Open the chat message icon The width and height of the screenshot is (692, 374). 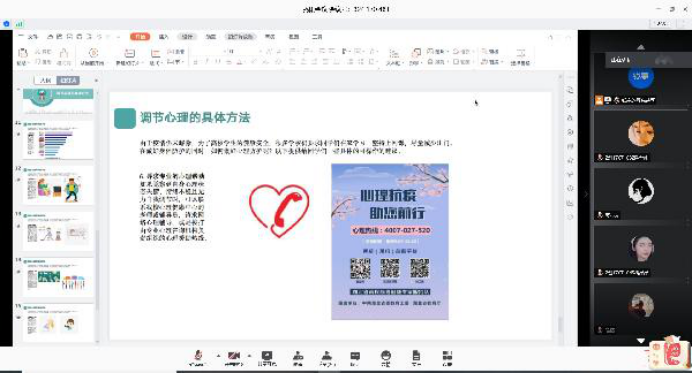click(355, 358)
